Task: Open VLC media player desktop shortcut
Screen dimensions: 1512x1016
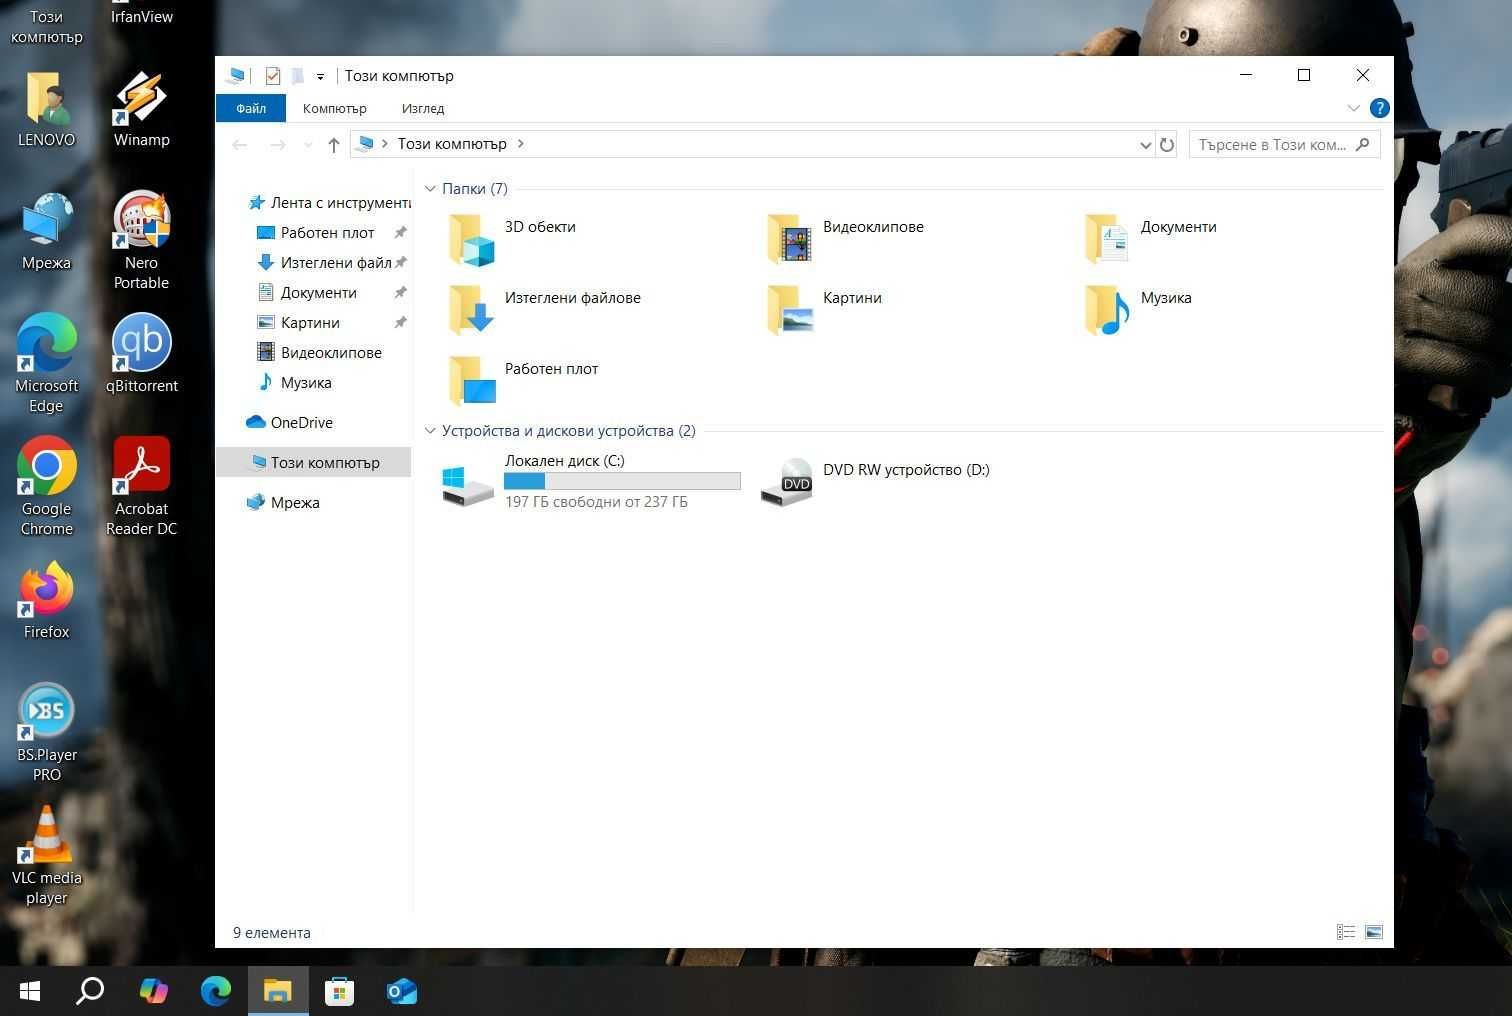Action: (x=47, y=855)
